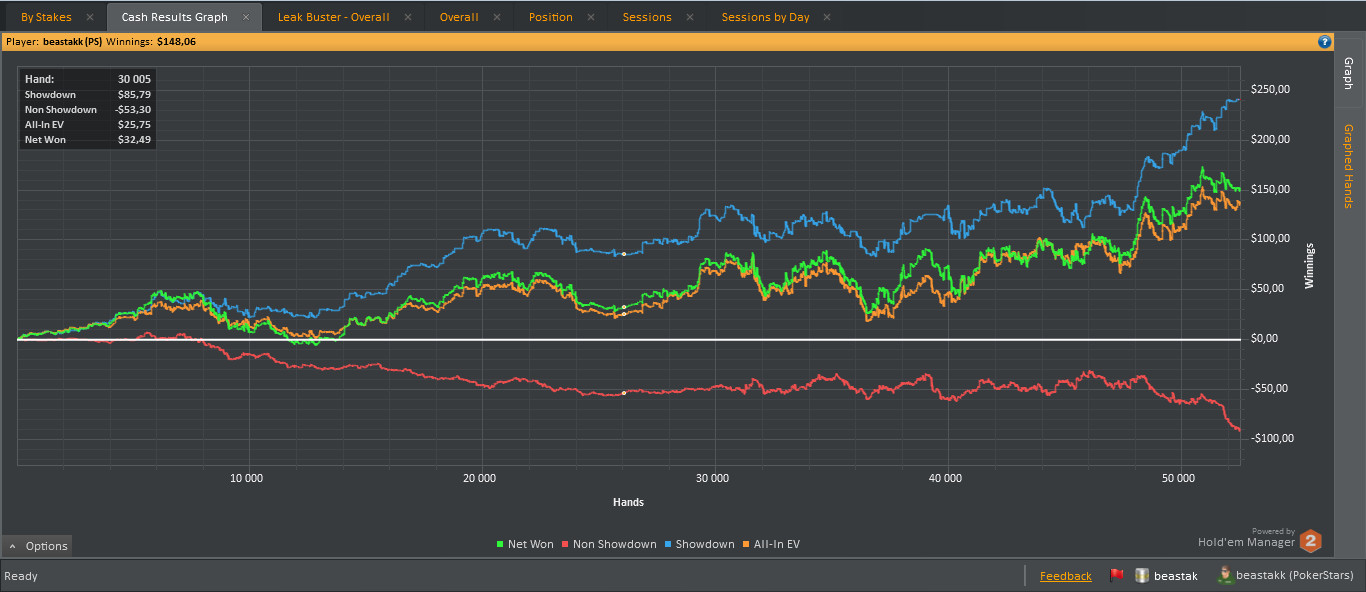The width and height of the screenshot is (1366, 592).
Task: Click the Non Showdown value -$53,30
Action: (132, 109)
